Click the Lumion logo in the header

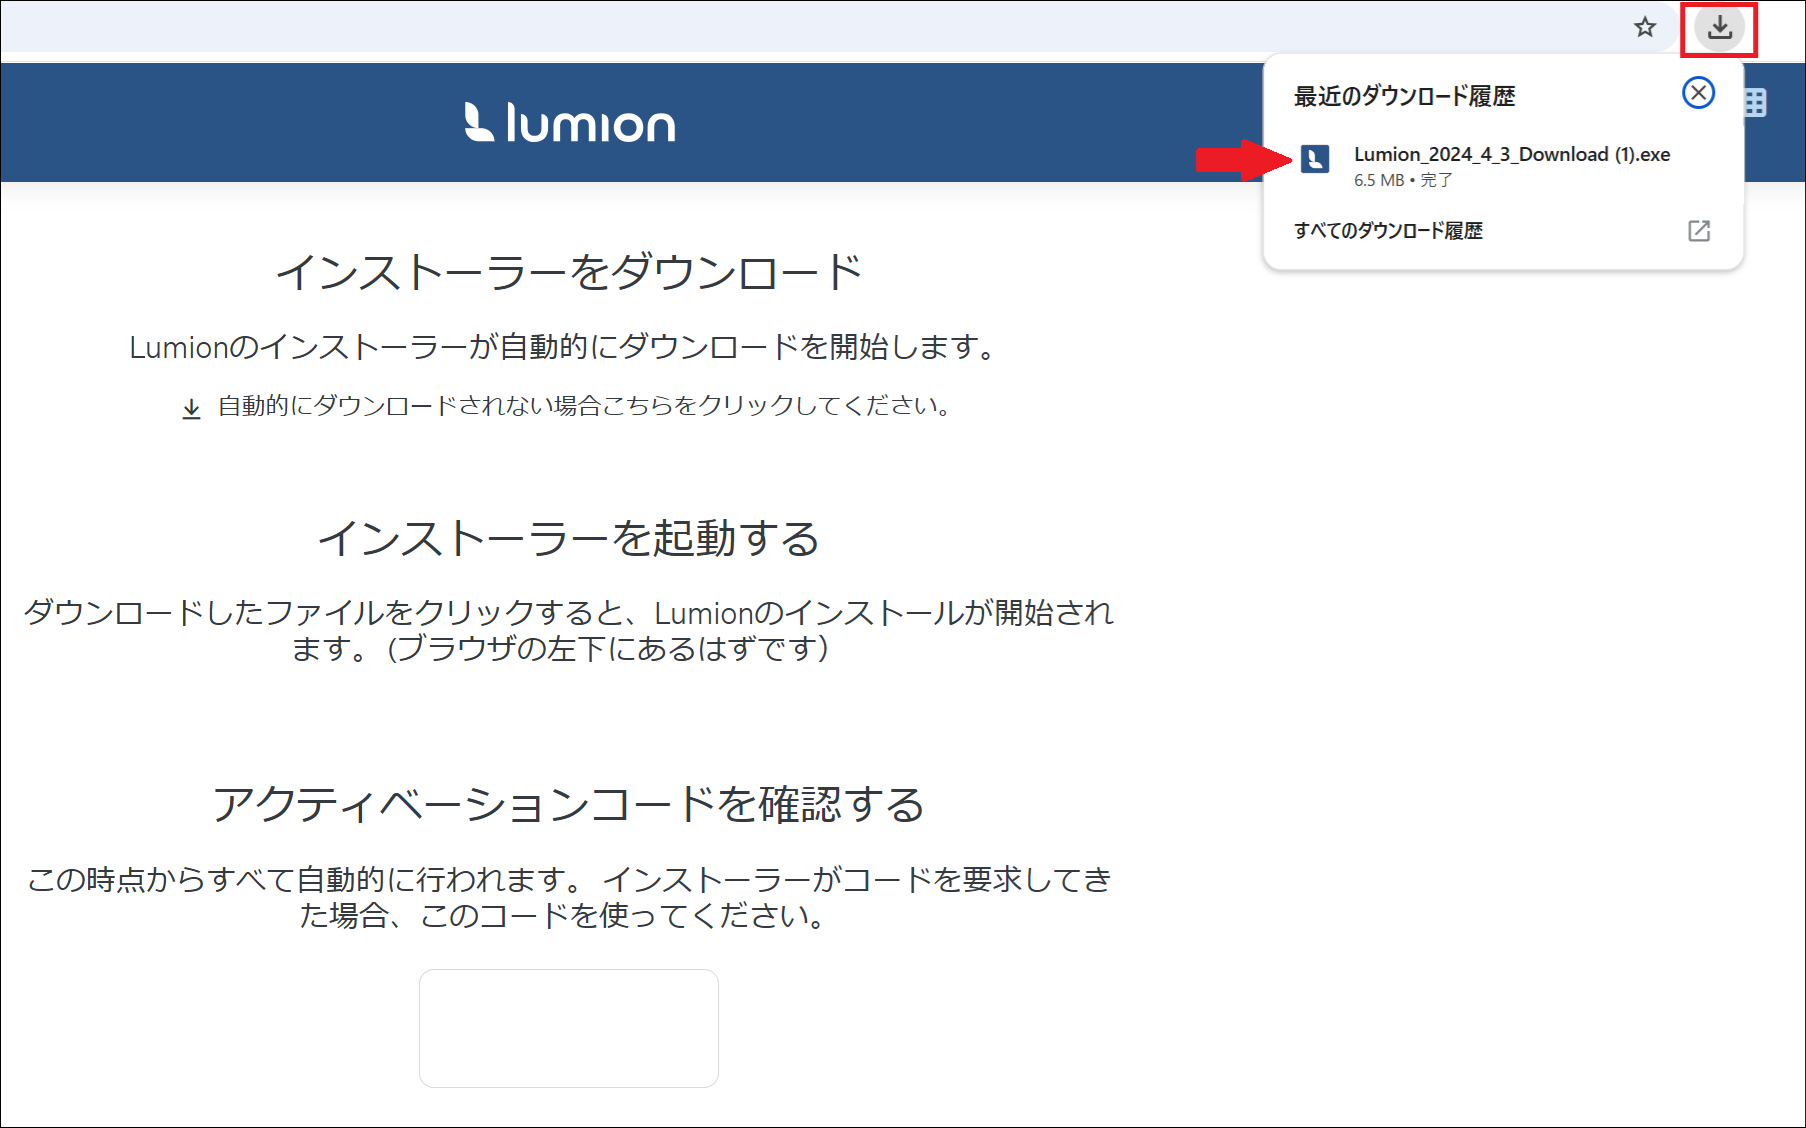tap(570, 123)
